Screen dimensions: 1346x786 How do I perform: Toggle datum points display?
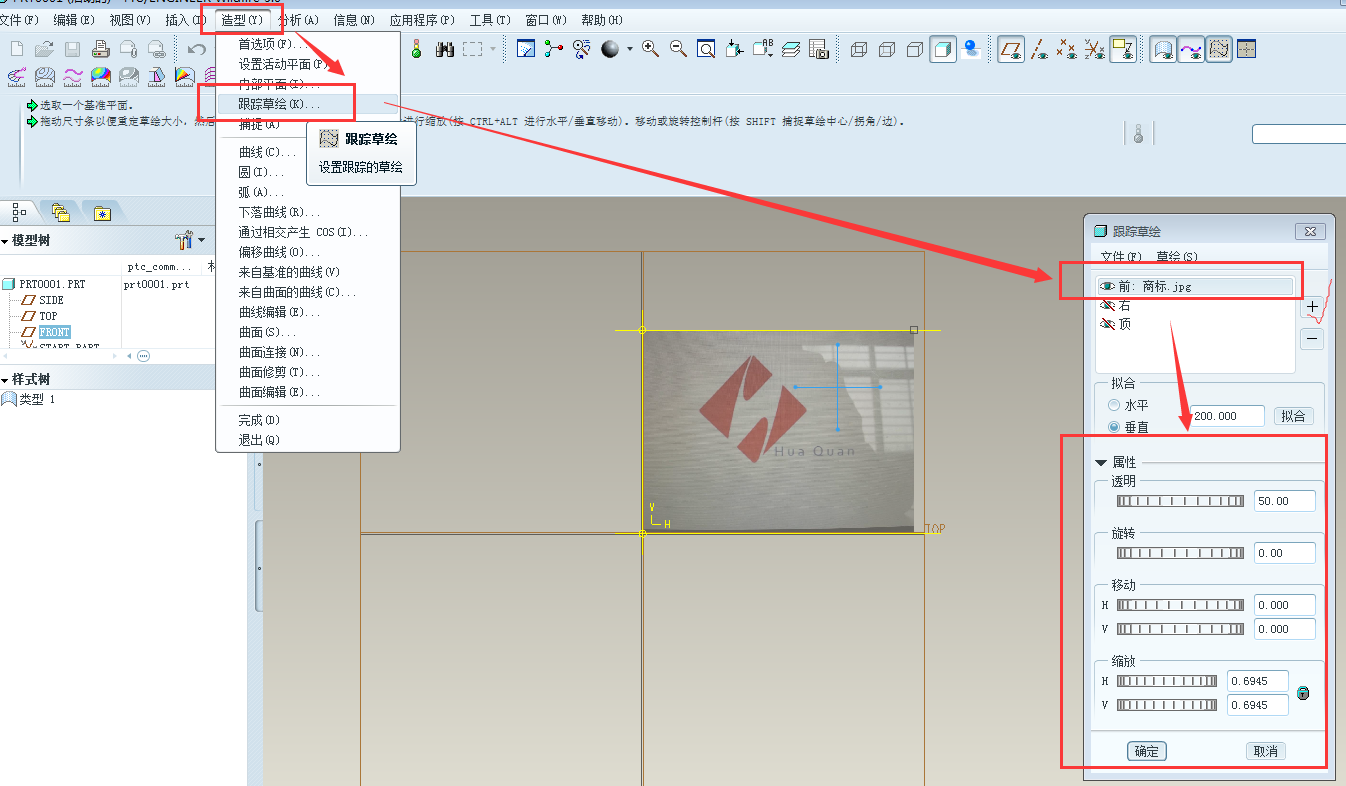point(1067,49)
